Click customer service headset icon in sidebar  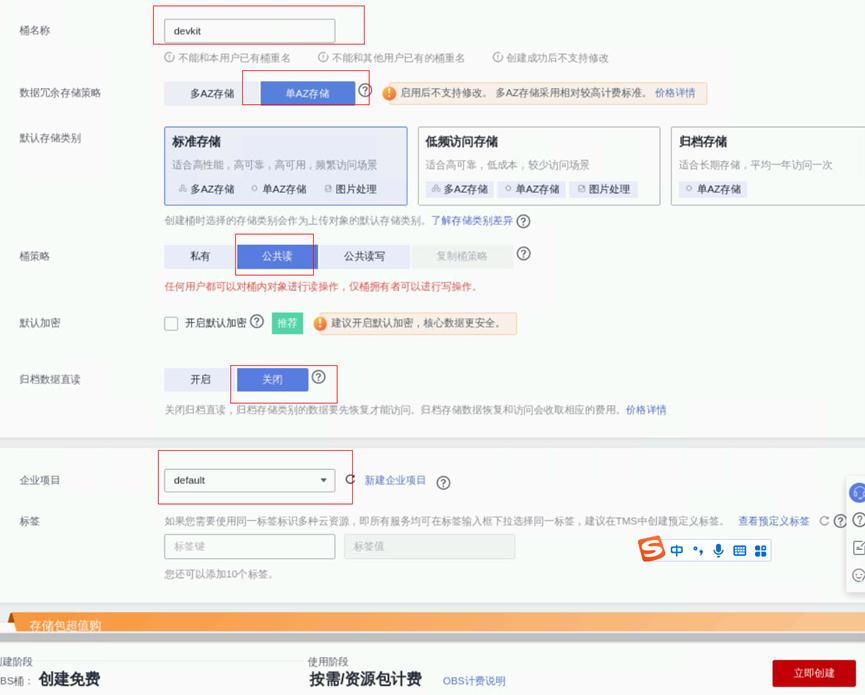point(857,492)
